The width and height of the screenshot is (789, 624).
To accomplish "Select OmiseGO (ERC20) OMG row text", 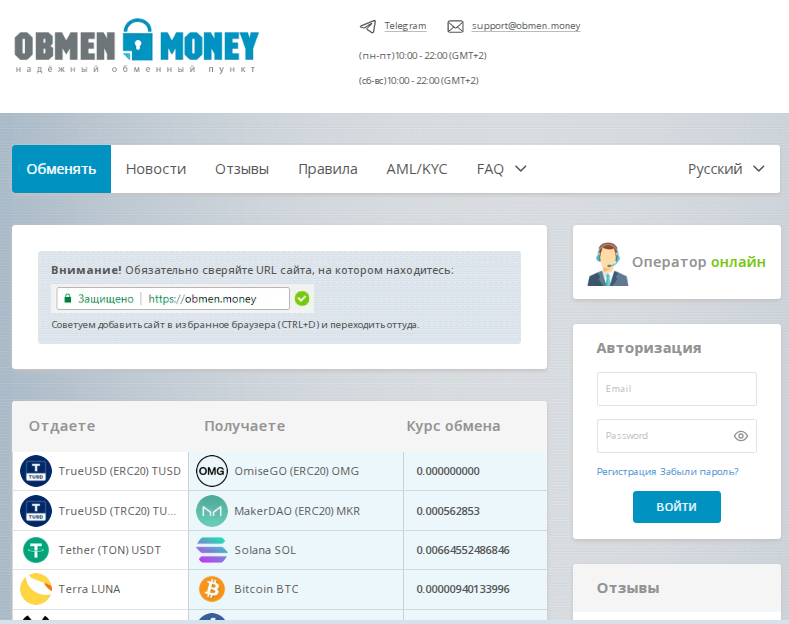I will (297, 471).
